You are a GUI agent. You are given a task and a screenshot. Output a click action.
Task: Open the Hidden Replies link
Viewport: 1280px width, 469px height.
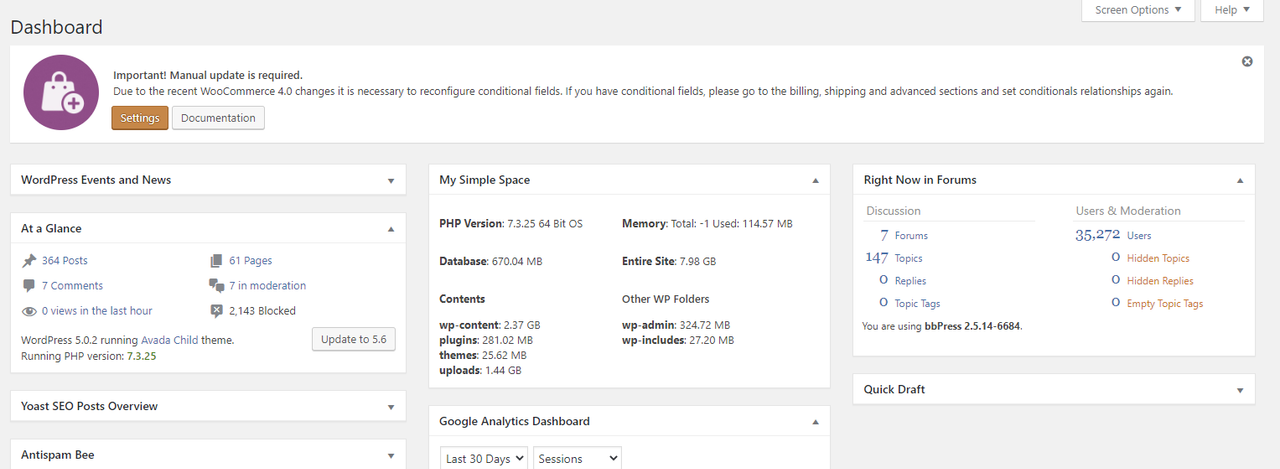pyautogui.click(x=1160, y=281)
